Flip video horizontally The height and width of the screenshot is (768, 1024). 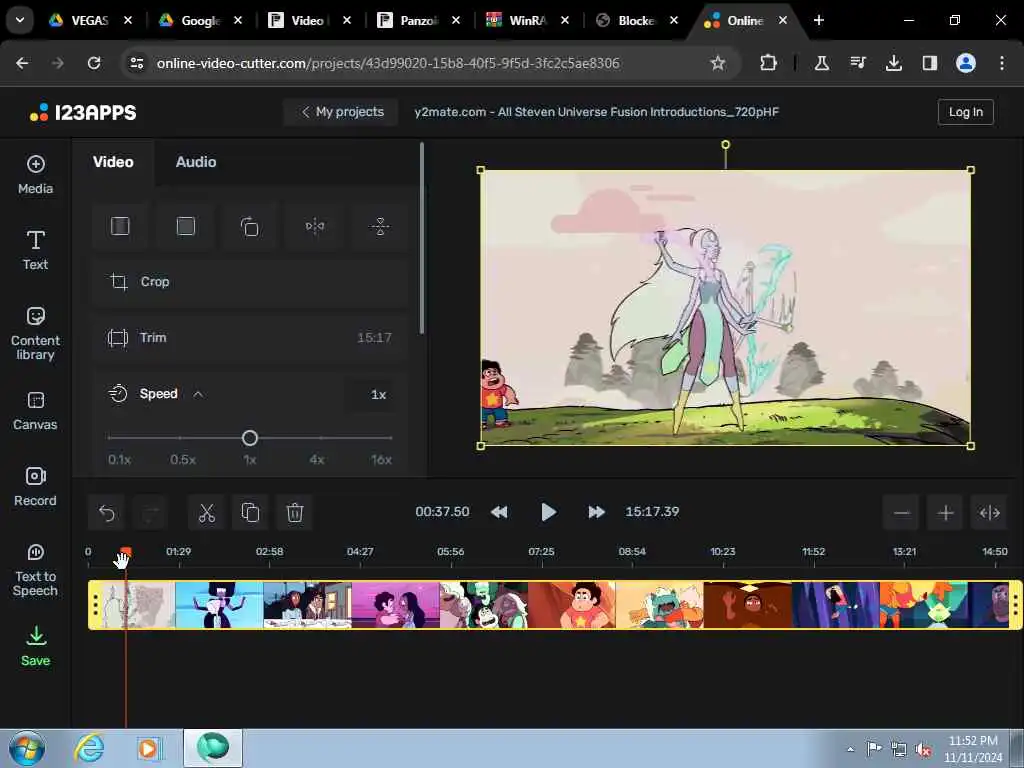315,226
